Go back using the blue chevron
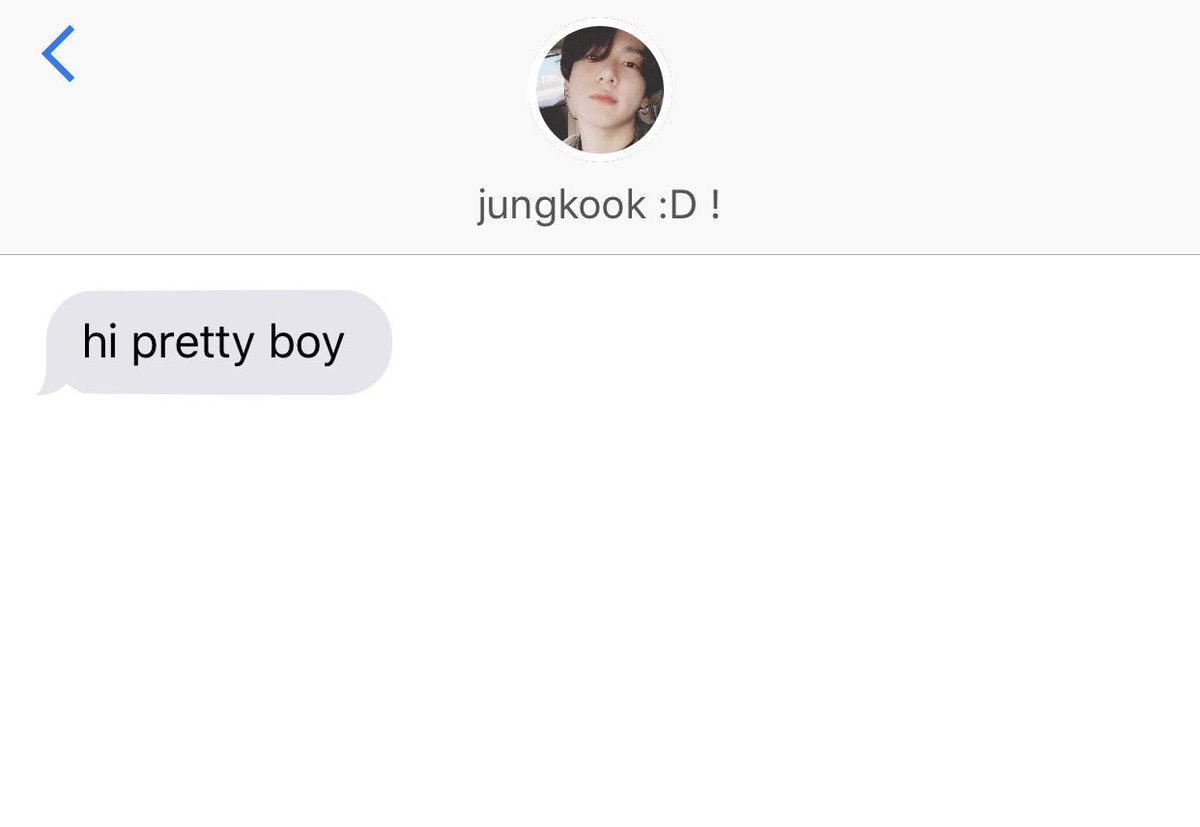The height and width of the screenshot is (827, 1200). [58, 54]
